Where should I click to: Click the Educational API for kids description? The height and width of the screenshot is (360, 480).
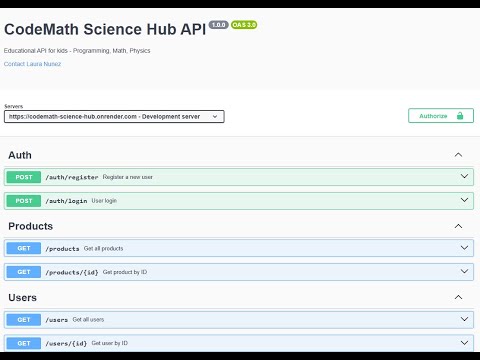pos(77,51)
